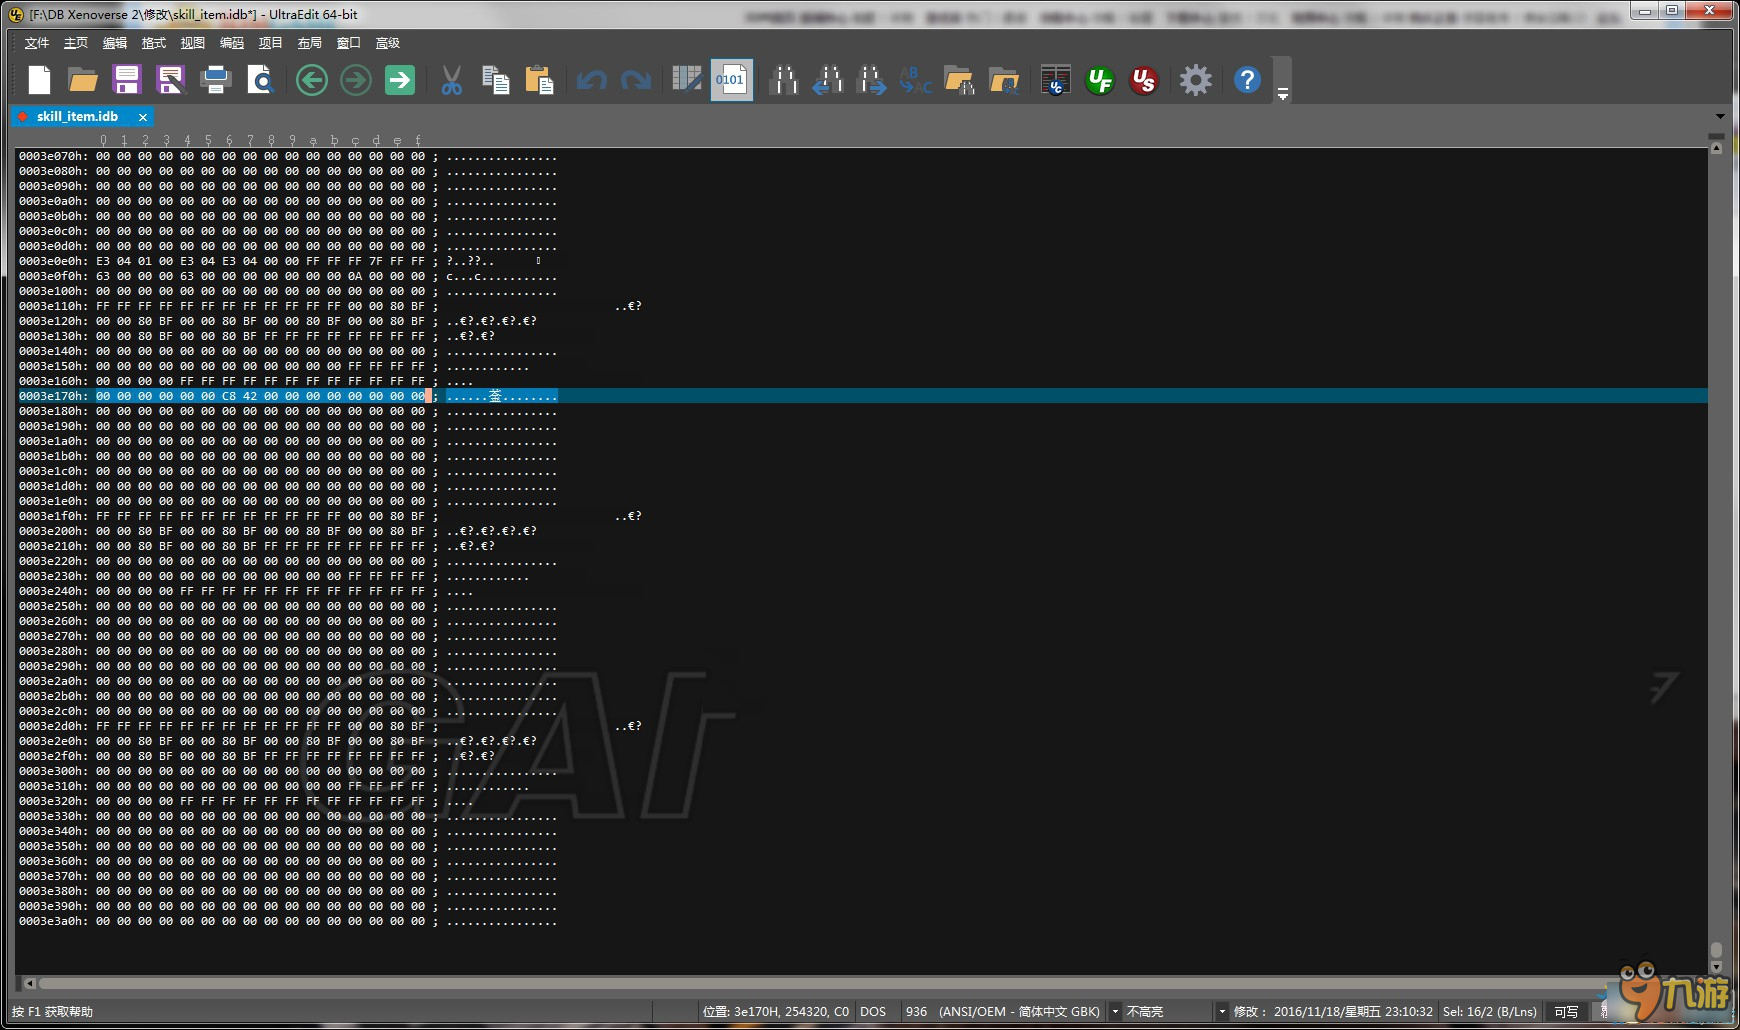The height and width of the screenshot is (1030, 1740).
Task: Open the 不高亮 highlighting dropdown
Action: coord(1222,1012)
